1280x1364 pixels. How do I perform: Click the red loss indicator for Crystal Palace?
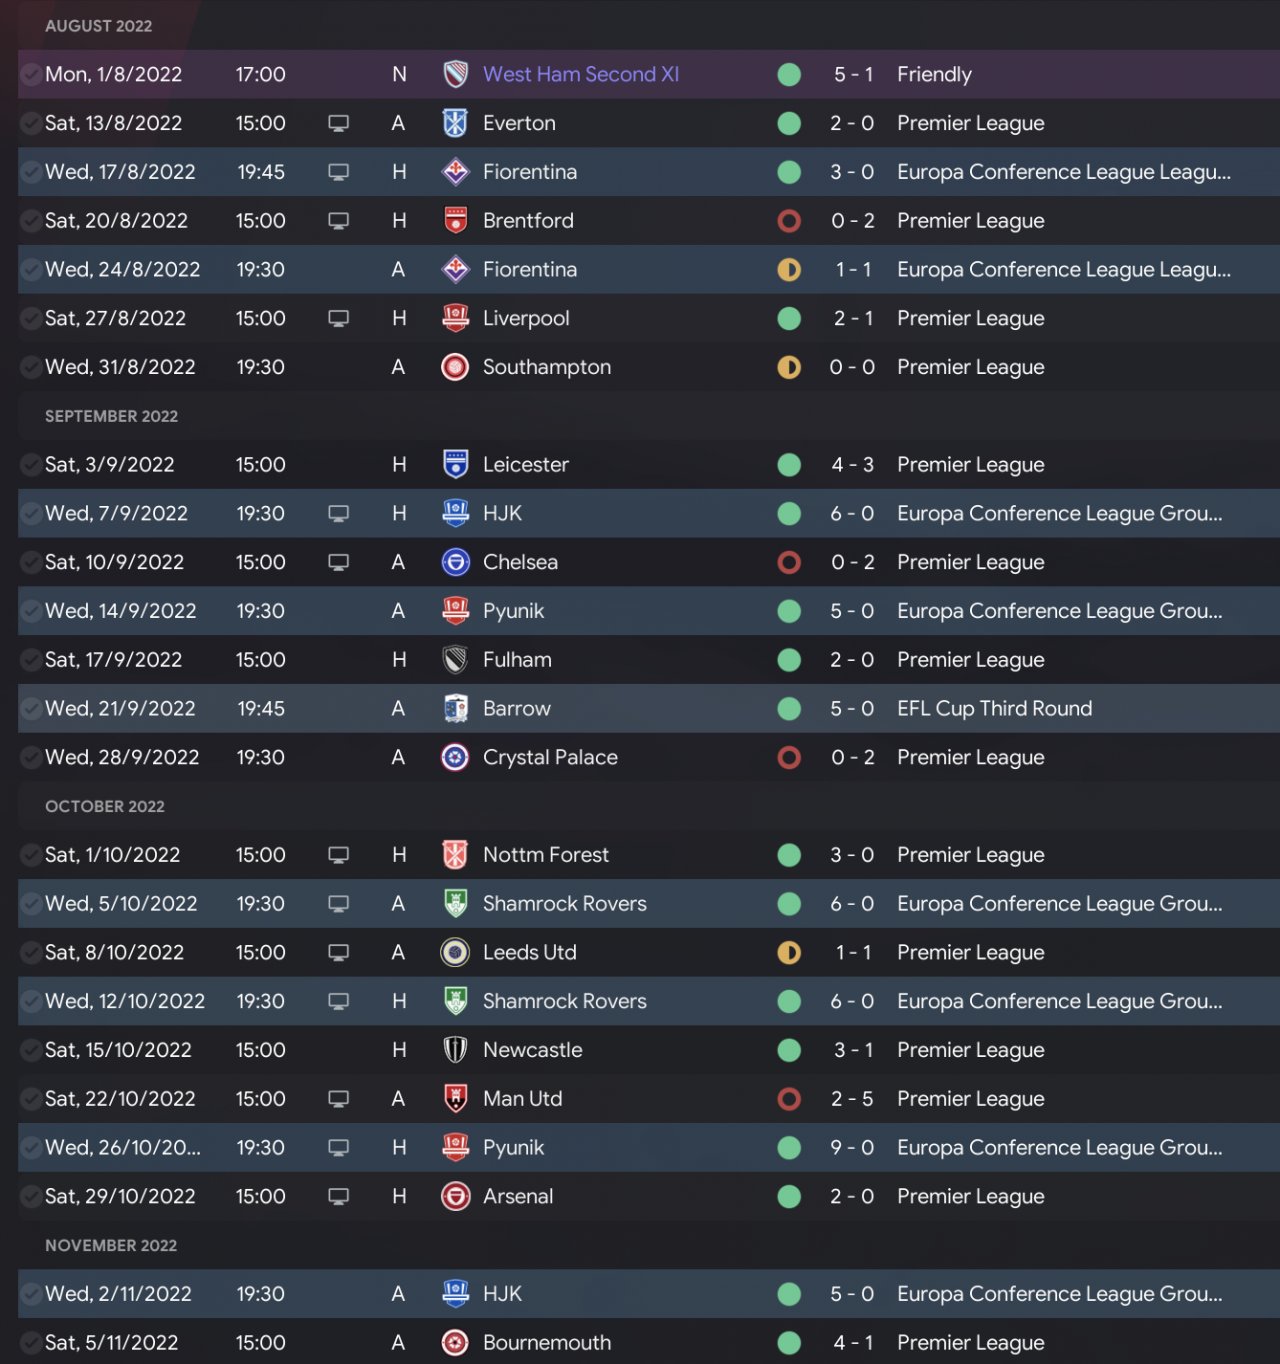[x=789, y=758]
